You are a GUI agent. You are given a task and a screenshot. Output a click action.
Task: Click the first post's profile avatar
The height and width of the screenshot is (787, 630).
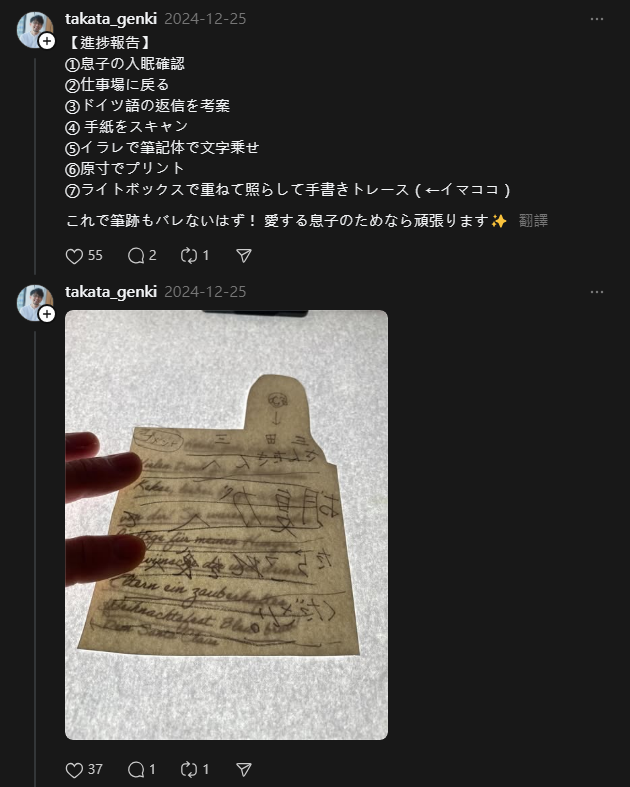tap(35, 30)
